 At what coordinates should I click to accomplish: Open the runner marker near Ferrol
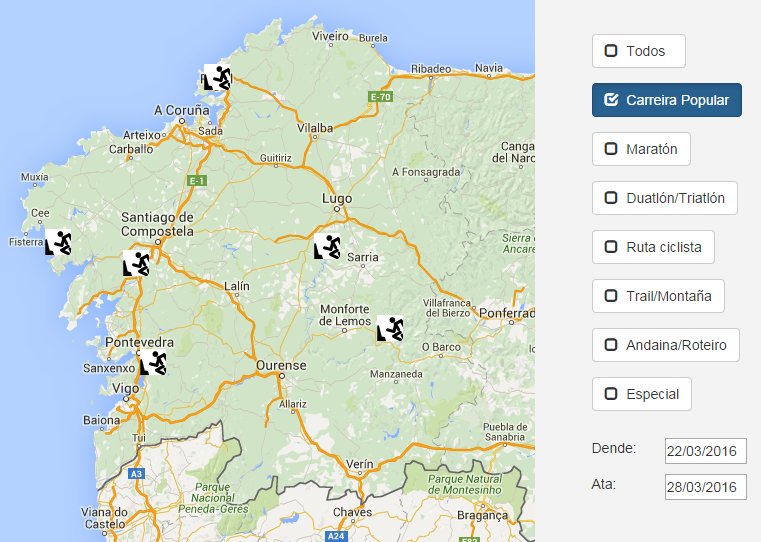(x=217, y=77)
